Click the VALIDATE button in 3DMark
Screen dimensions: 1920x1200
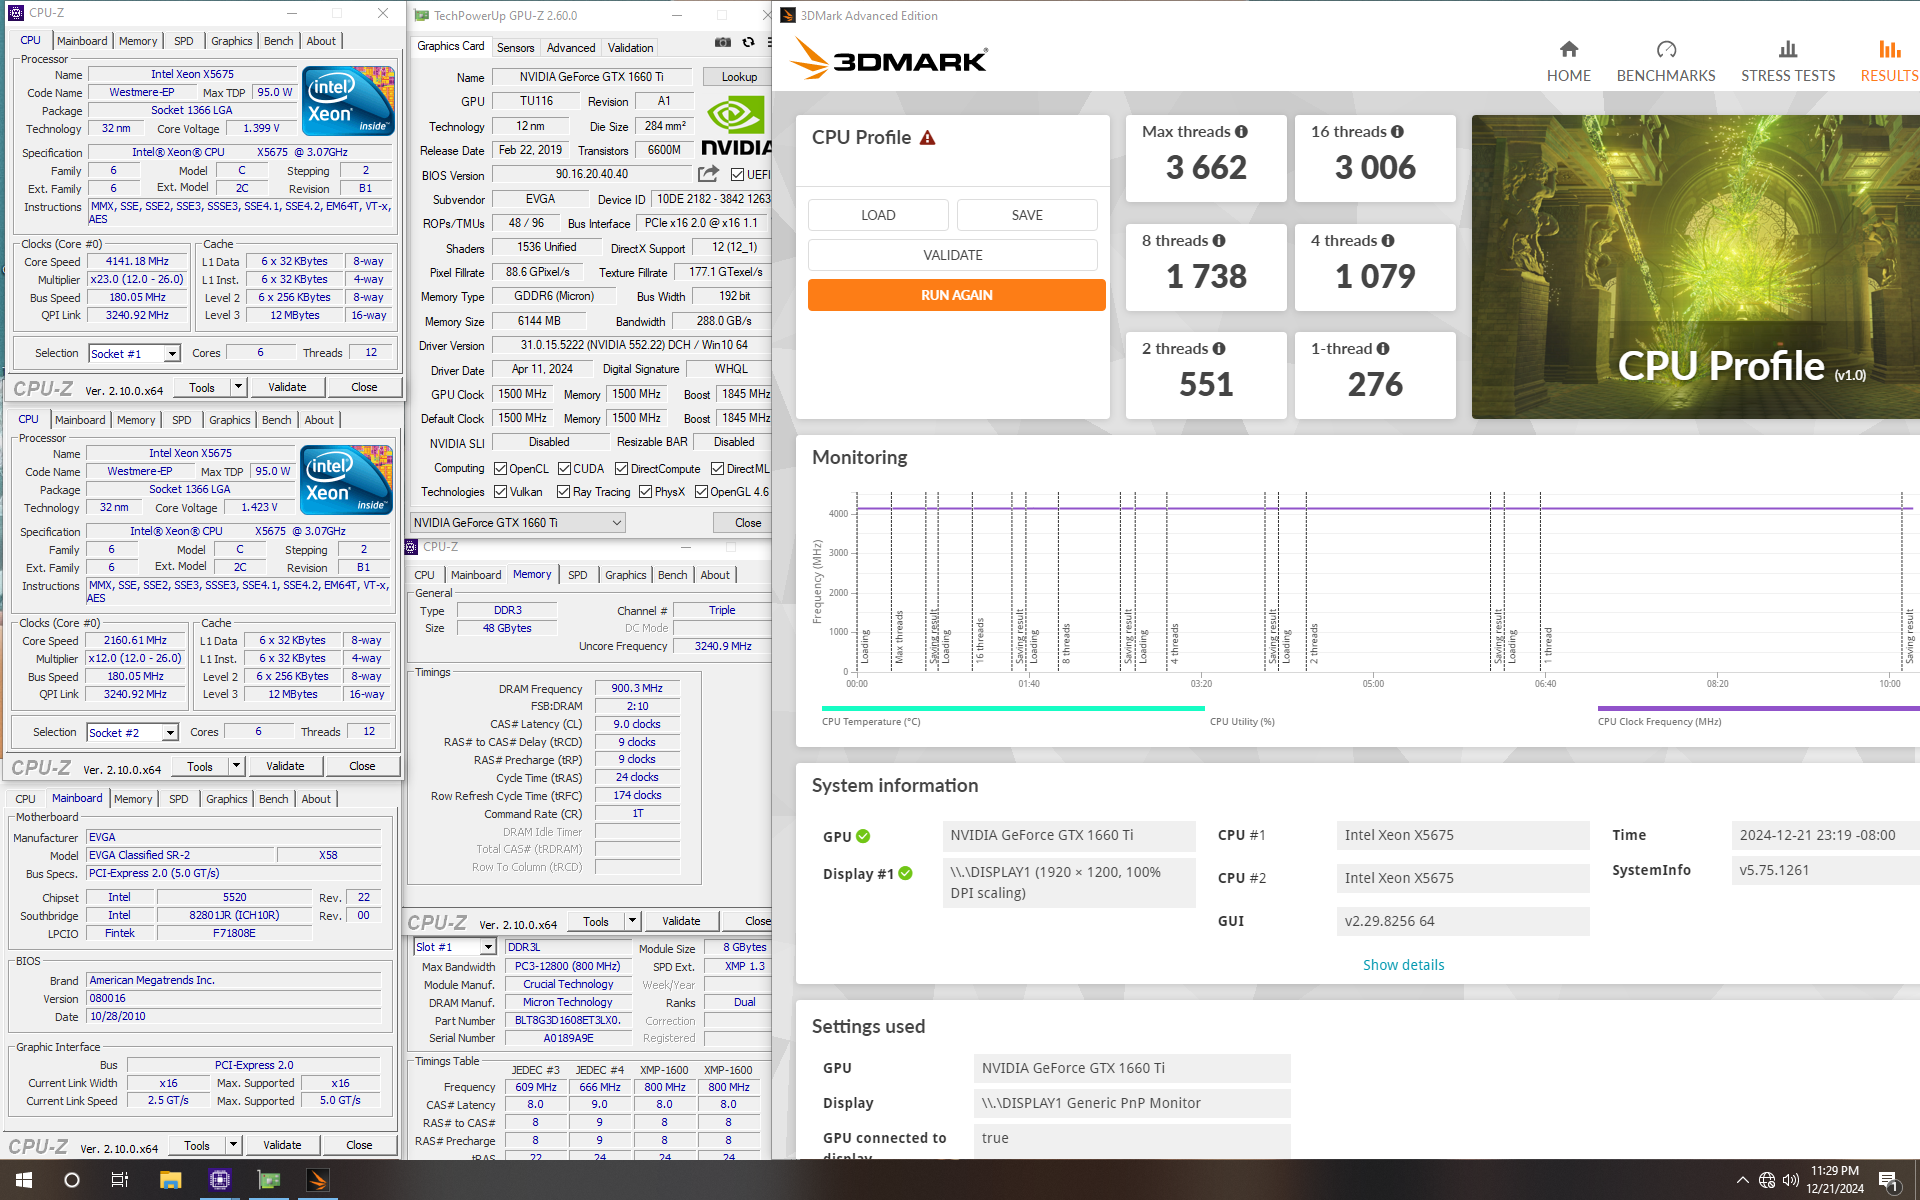coord(953,255)
